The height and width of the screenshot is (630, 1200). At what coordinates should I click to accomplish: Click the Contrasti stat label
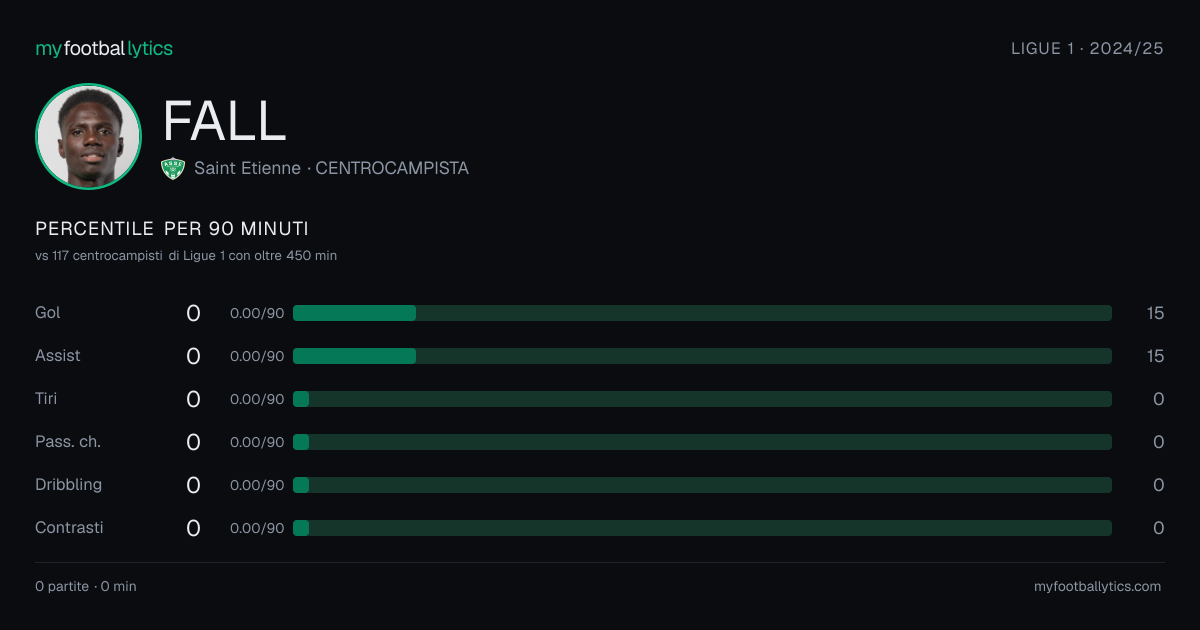point(69,528)
